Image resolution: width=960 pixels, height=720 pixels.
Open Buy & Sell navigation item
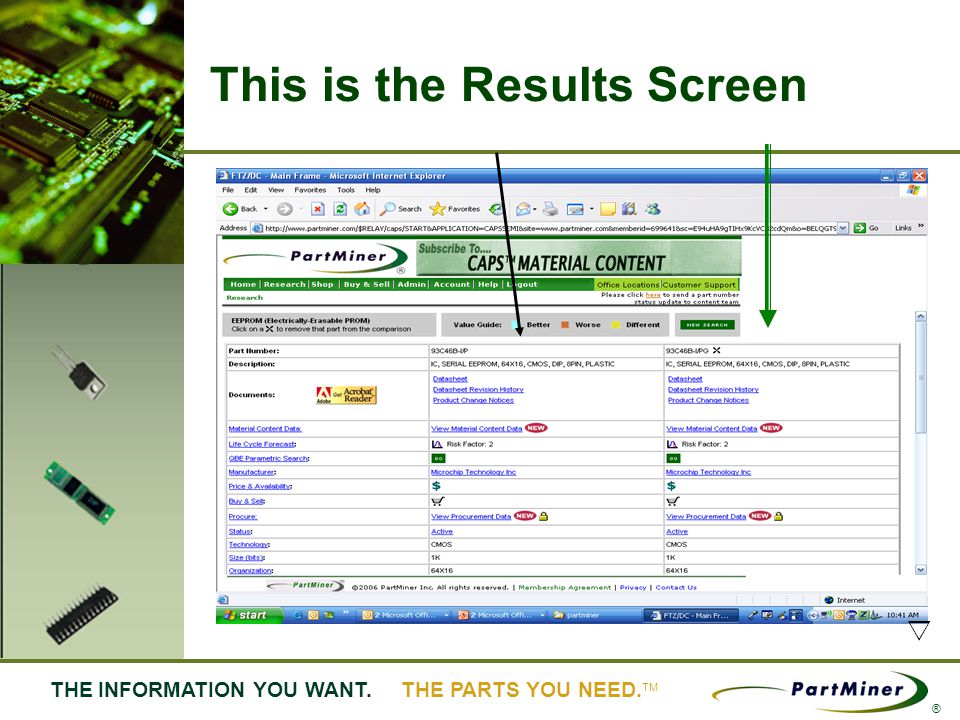(367, 284)
